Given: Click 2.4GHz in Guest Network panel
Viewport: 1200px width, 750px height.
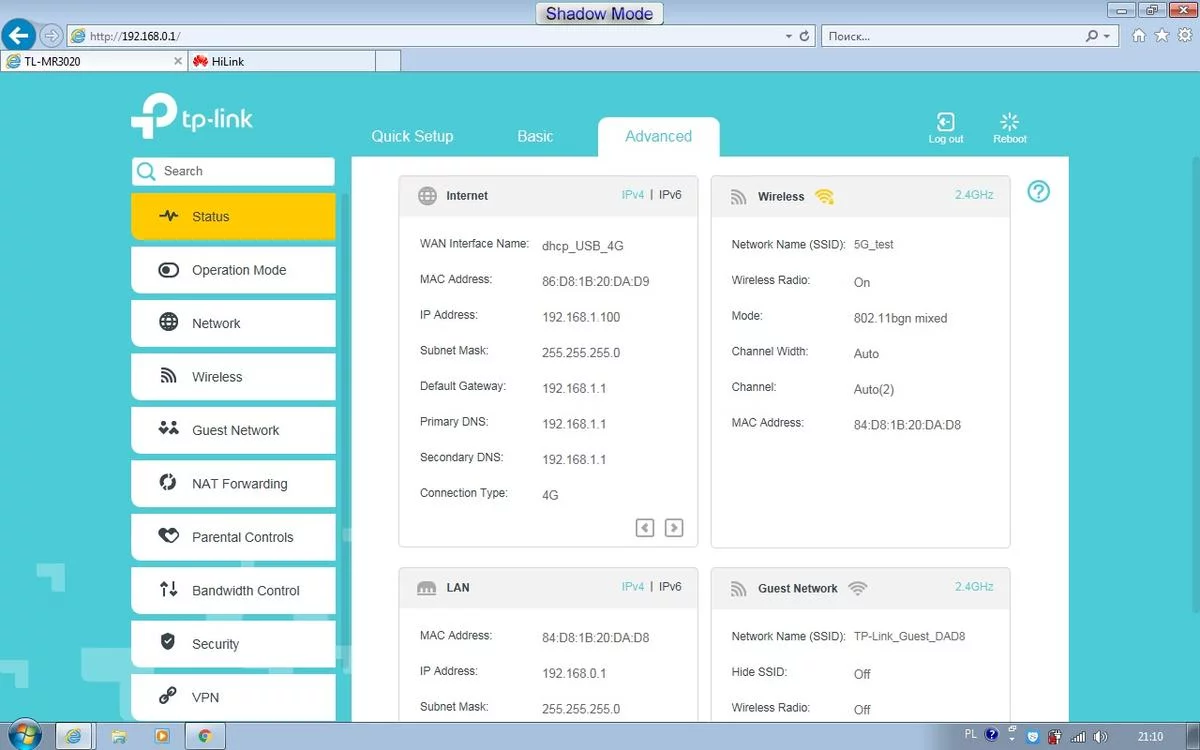Looking at the screenshot, I should (x=974, y=587).
